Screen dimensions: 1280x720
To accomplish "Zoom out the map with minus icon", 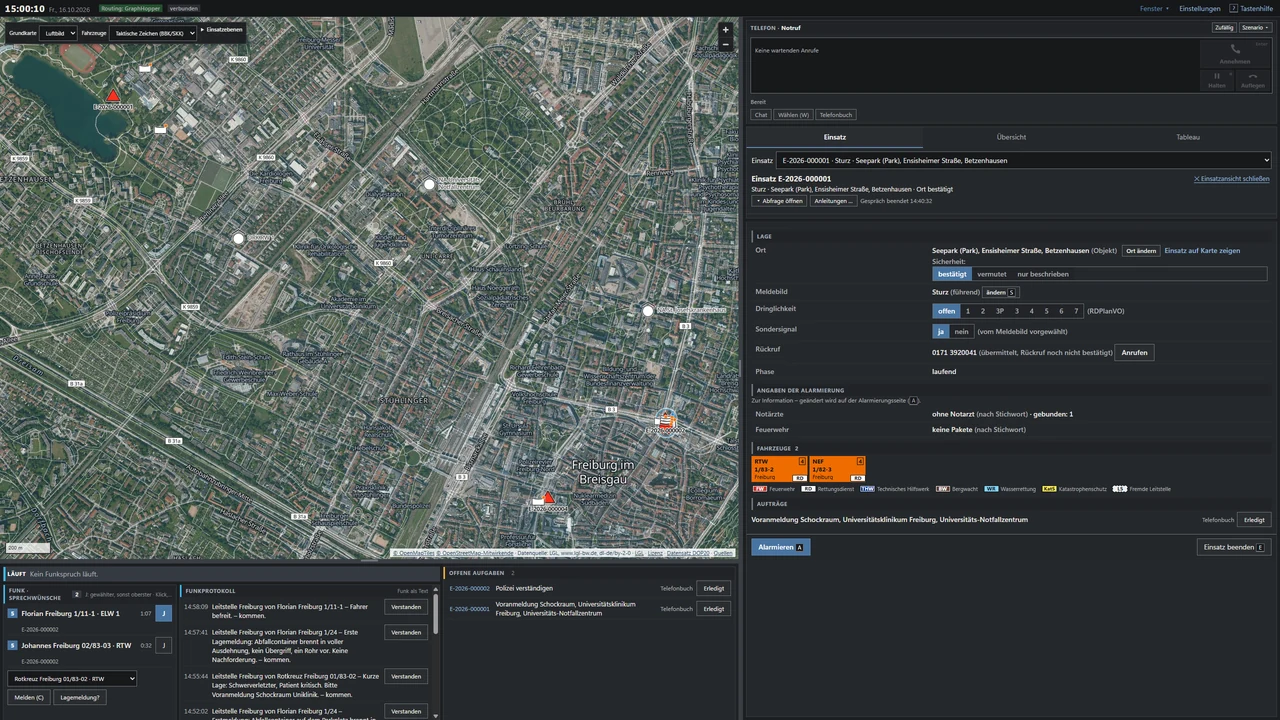I will coord(726,45).
